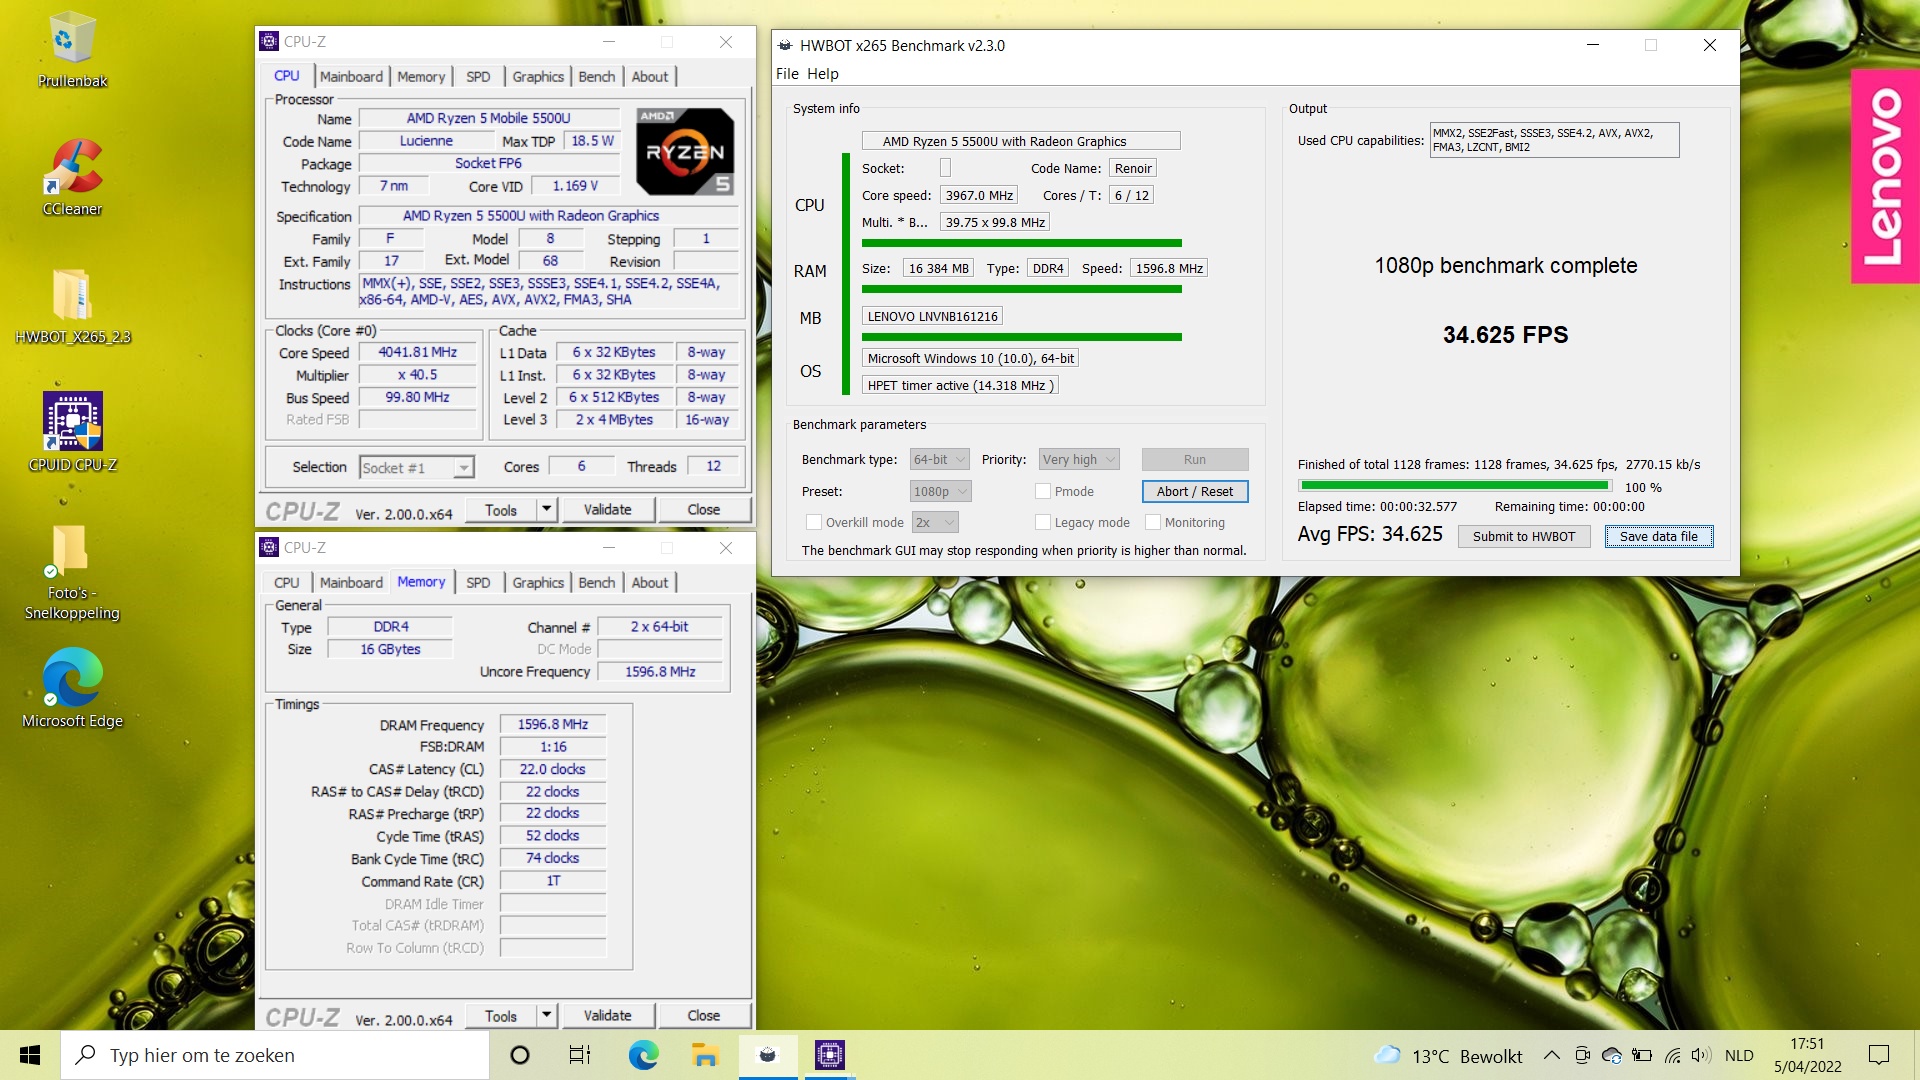Click the battery status tray icon
The height and width of the screenshot is (1080, 1920).
point(1642,1055)
